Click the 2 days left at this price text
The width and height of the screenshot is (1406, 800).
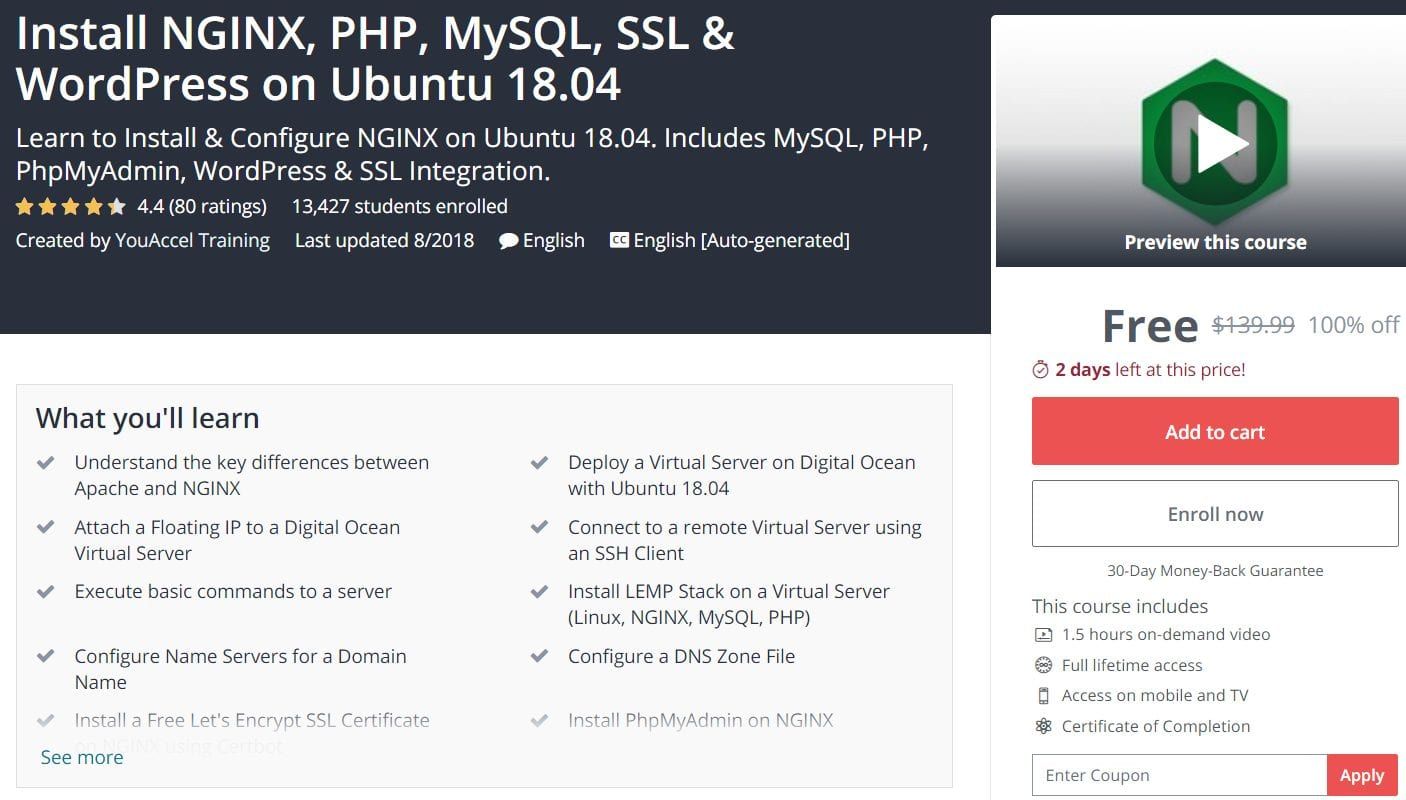(x=1150, y=370)
